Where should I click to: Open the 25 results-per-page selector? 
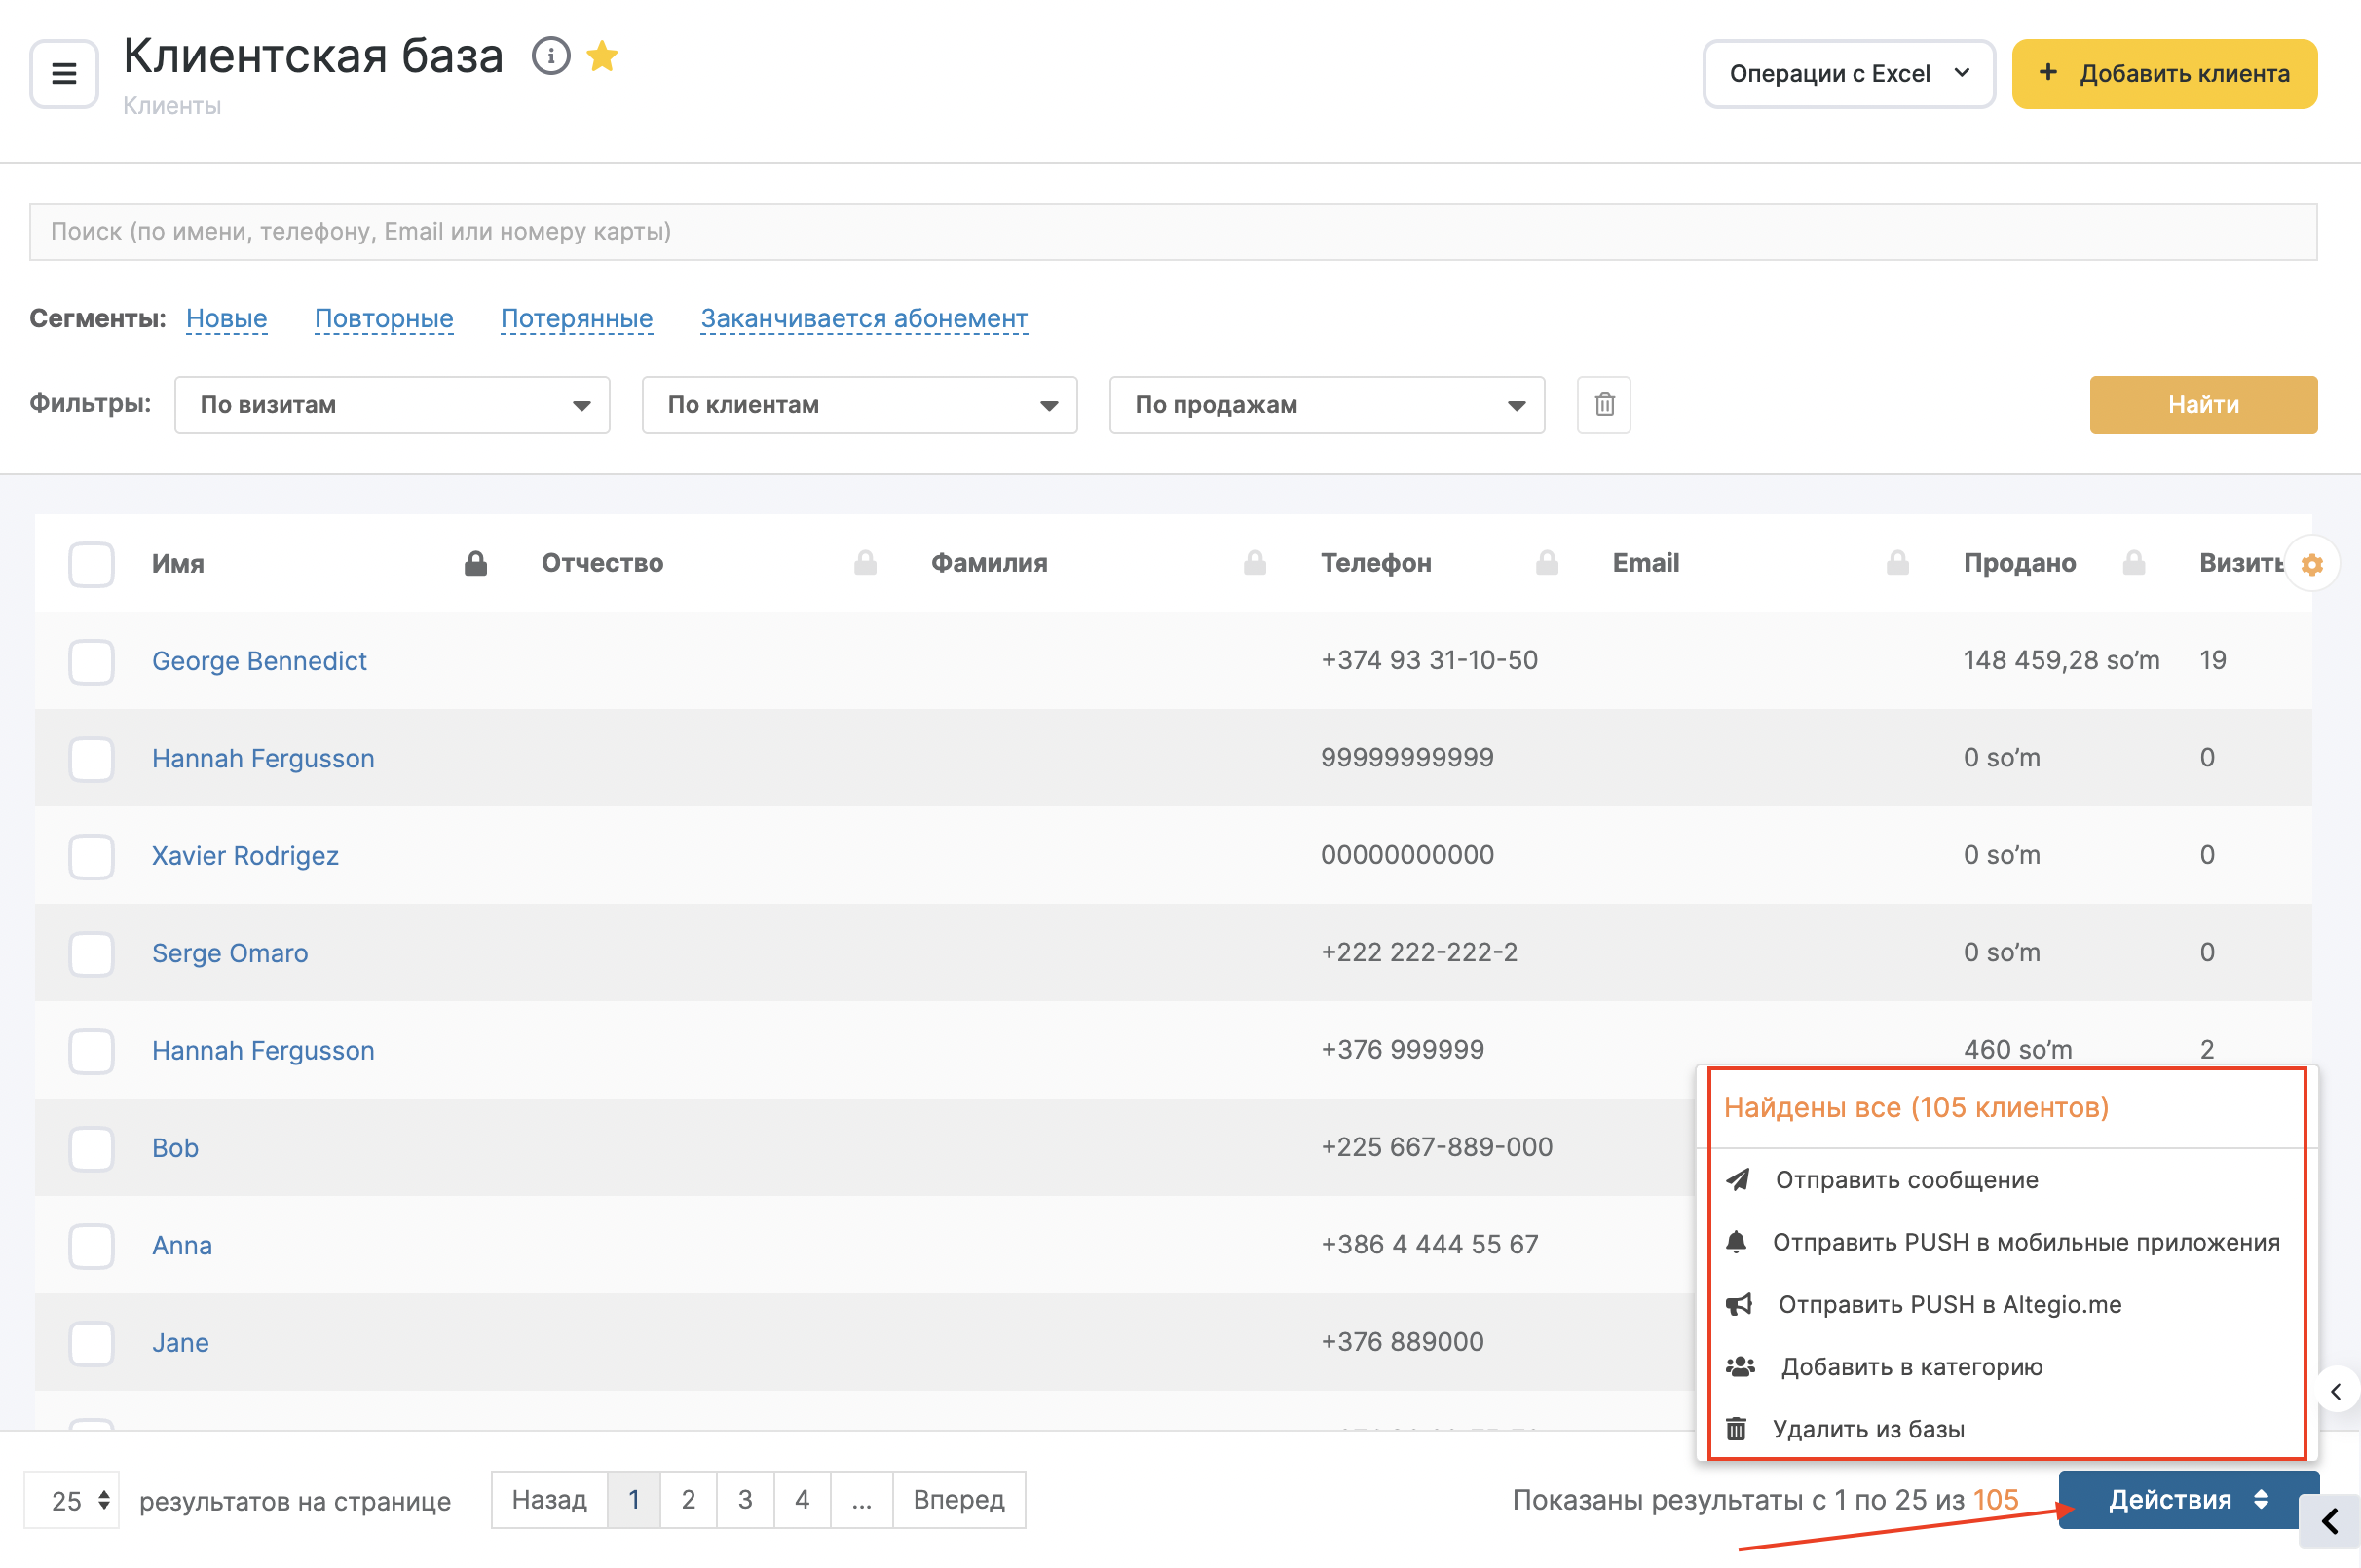[72, 1500]
